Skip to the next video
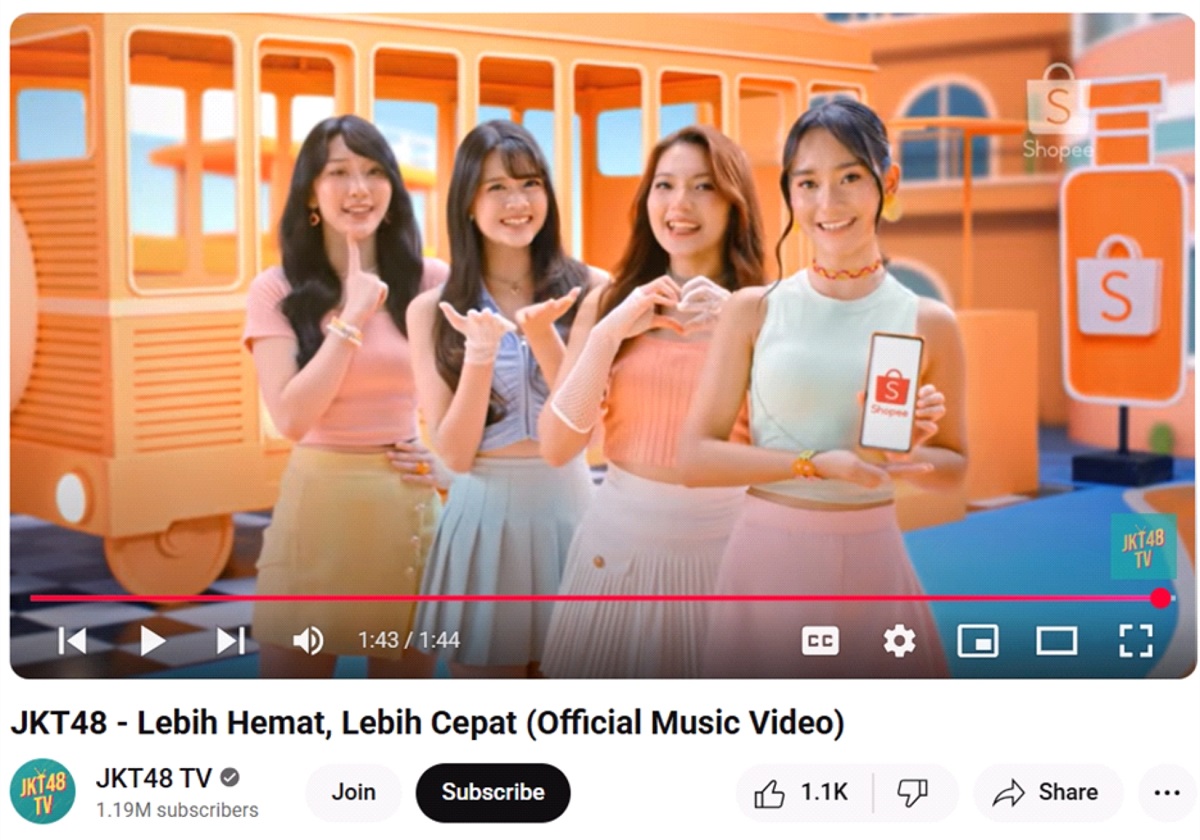1200x840 pixels. point(231,640)
